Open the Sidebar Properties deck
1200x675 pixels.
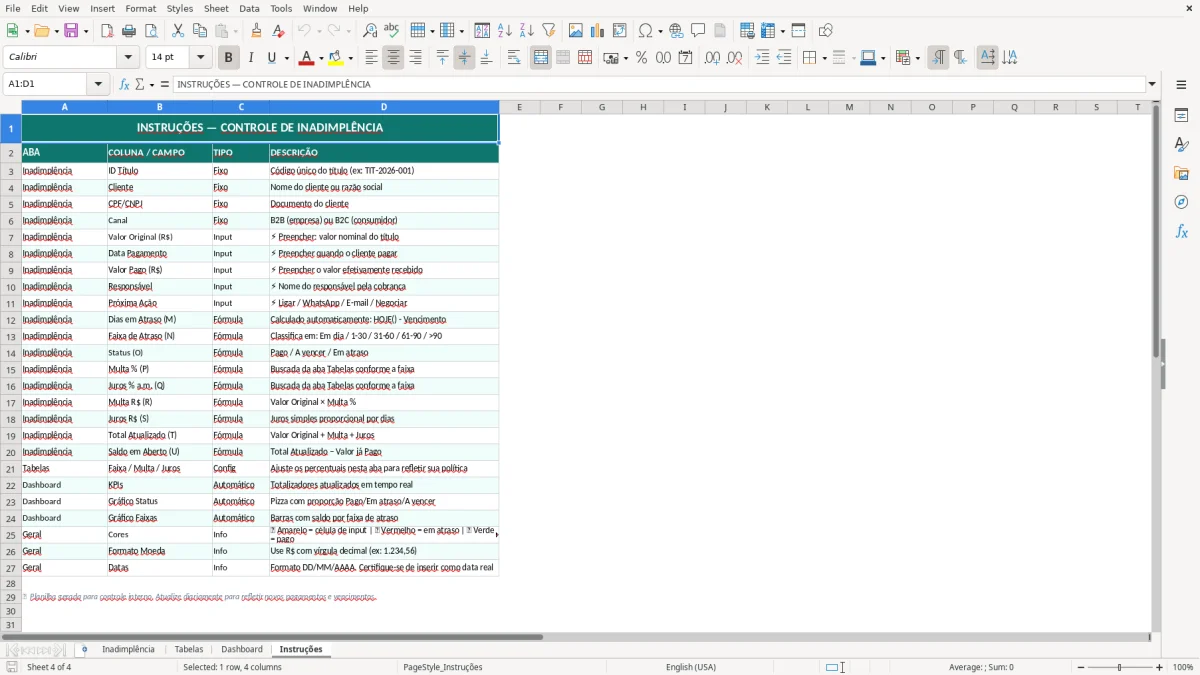[x=1181, y=116]
